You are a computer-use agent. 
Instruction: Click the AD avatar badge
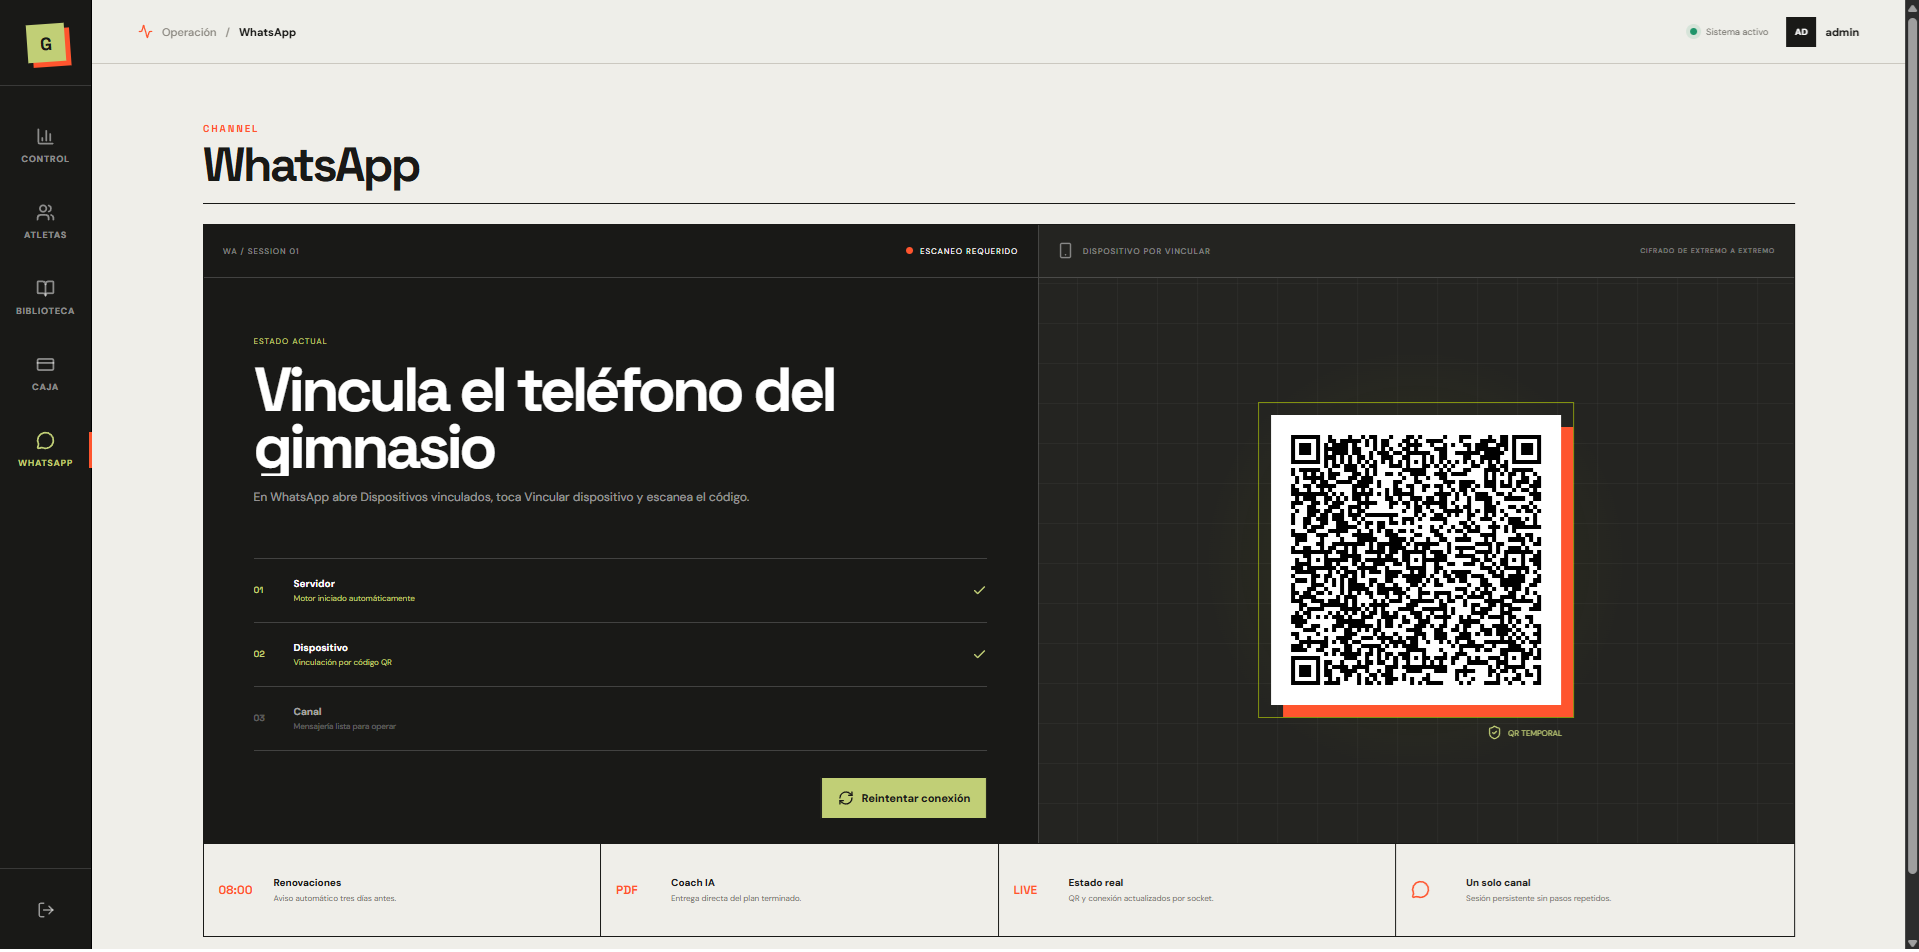(x=1801, y=32)
